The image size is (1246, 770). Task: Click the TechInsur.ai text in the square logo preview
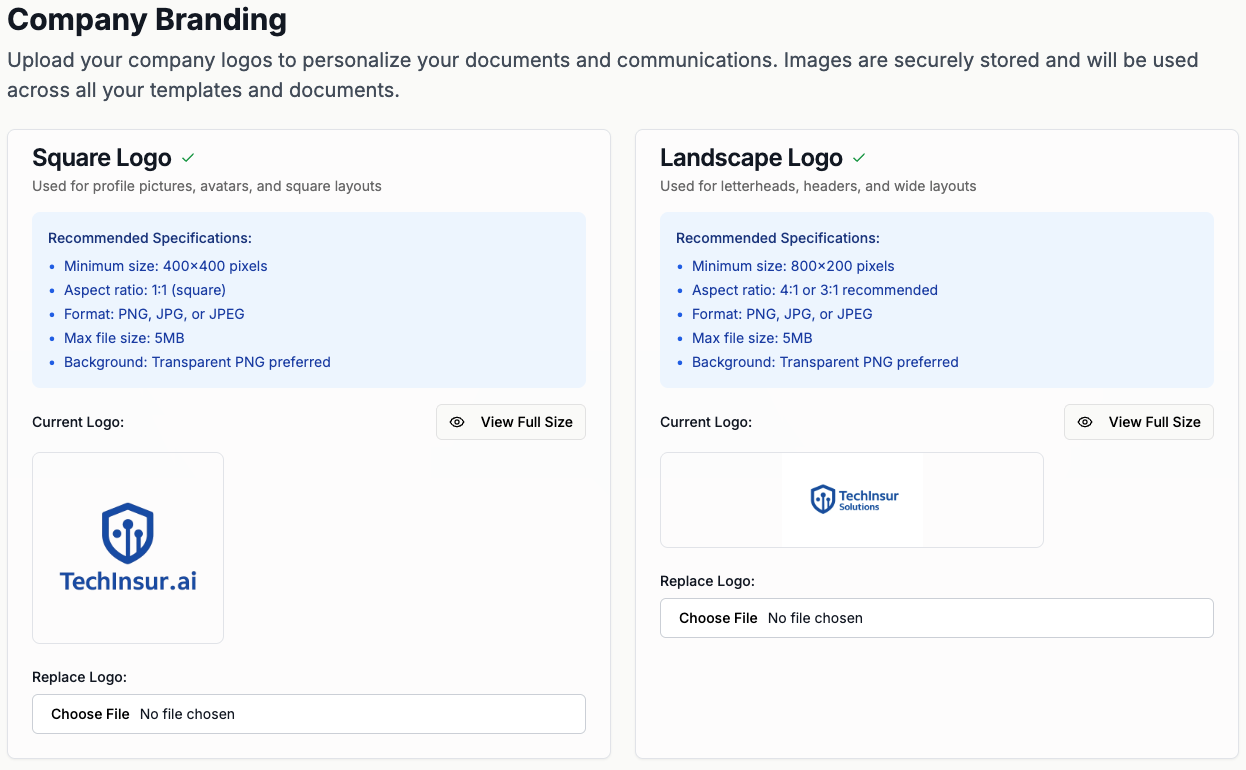(x=128, y=581)
